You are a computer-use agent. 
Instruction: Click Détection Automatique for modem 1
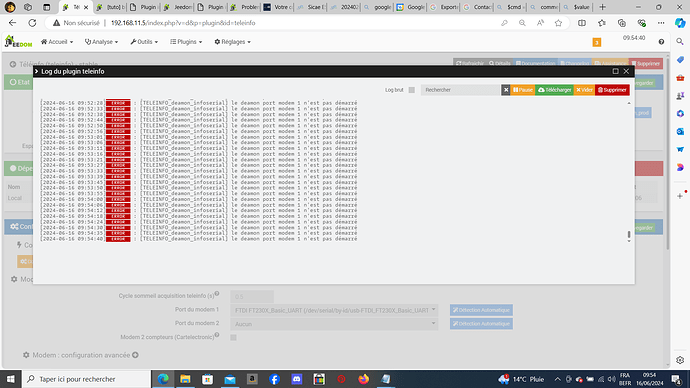click(481, 310)
